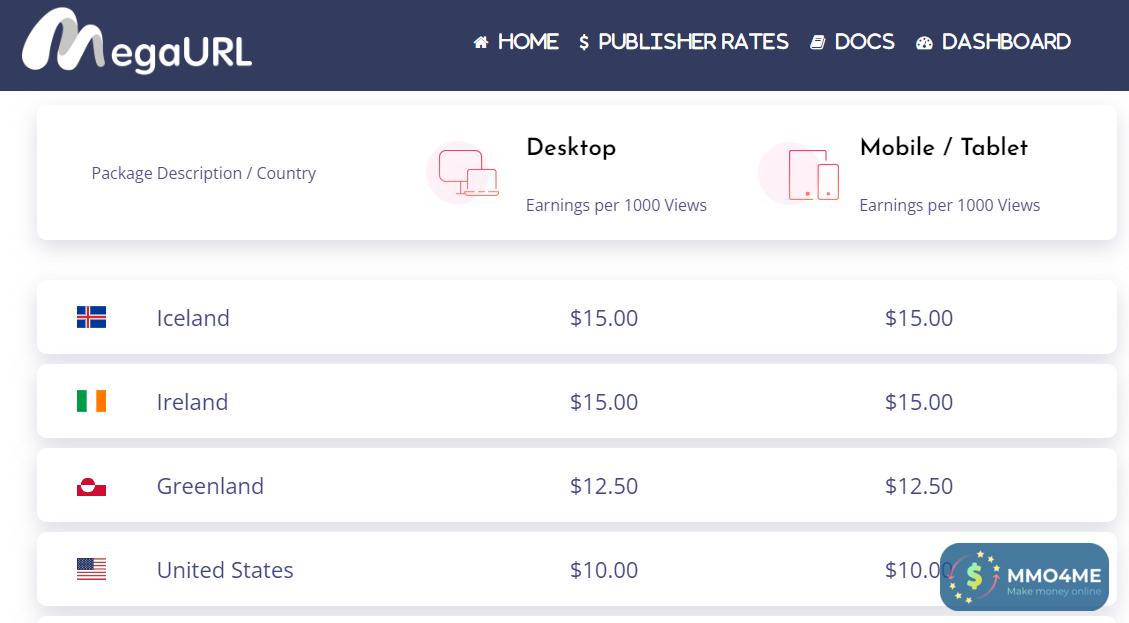
Task: Click the Desktop column heading
Action: tap(571, 148)
